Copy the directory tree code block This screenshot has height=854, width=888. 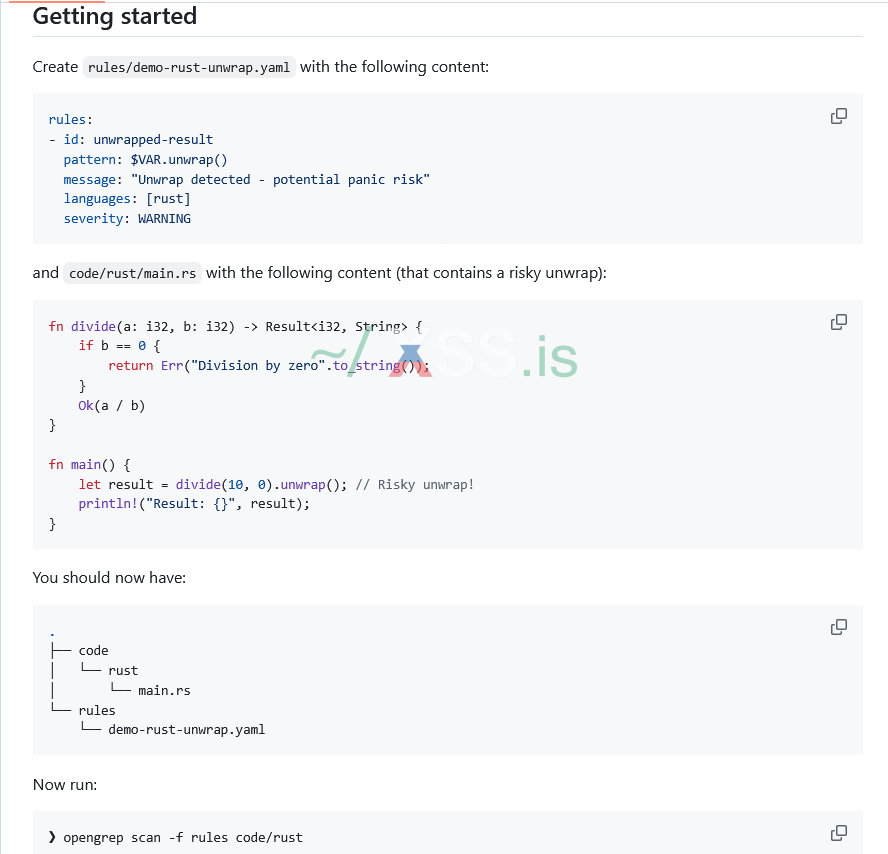point(839,627)
